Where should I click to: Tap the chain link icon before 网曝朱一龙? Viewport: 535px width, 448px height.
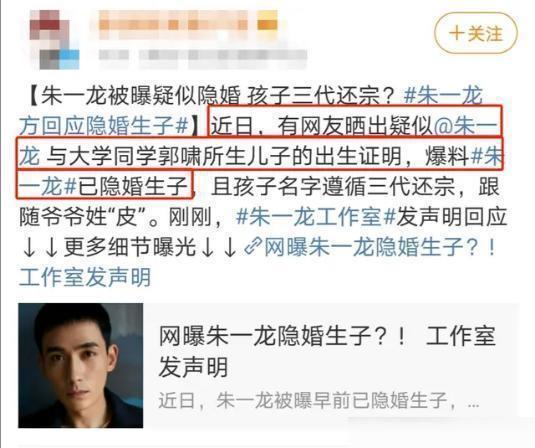pos(253,247)
